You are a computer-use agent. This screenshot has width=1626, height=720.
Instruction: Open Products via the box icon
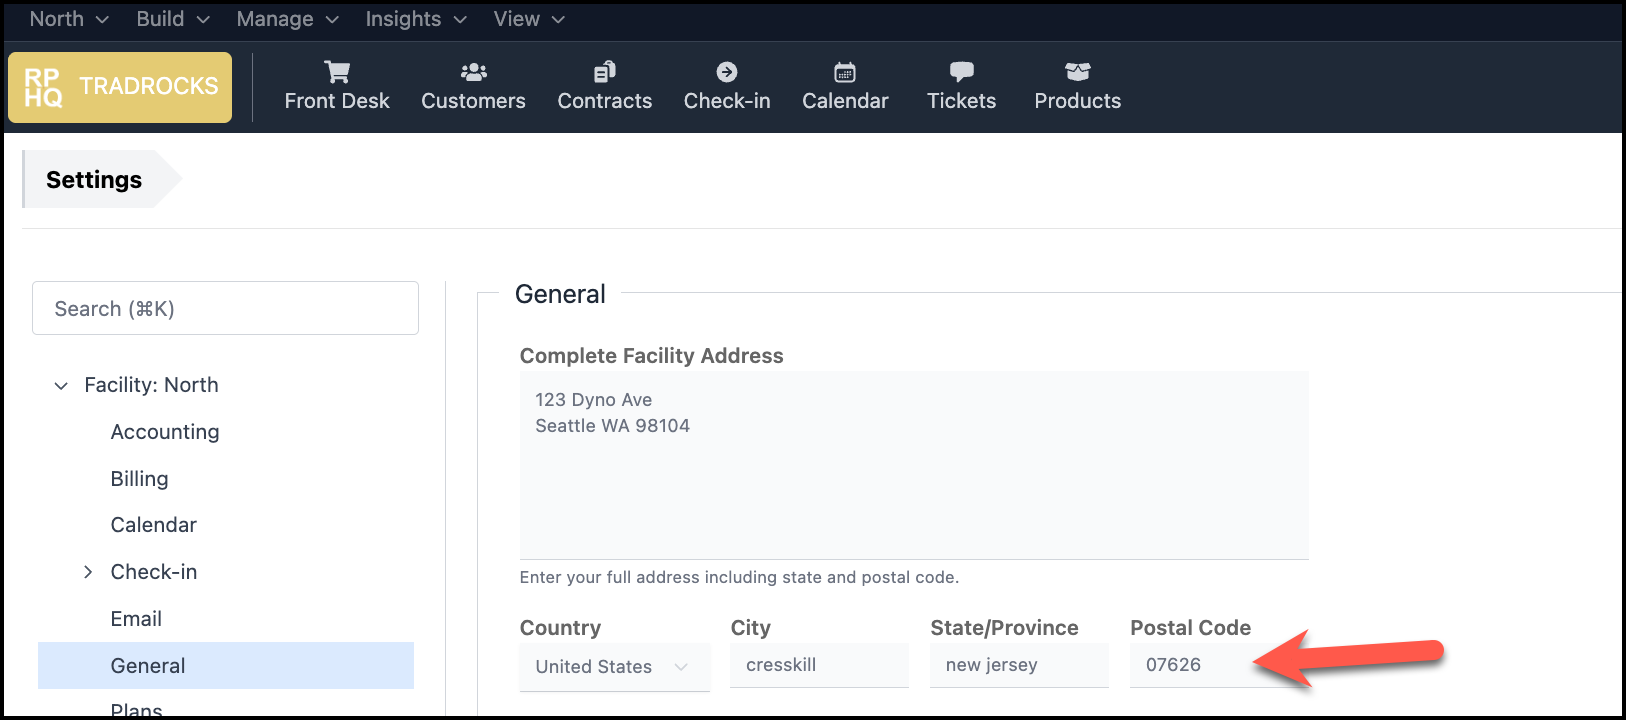[1077, 72]
